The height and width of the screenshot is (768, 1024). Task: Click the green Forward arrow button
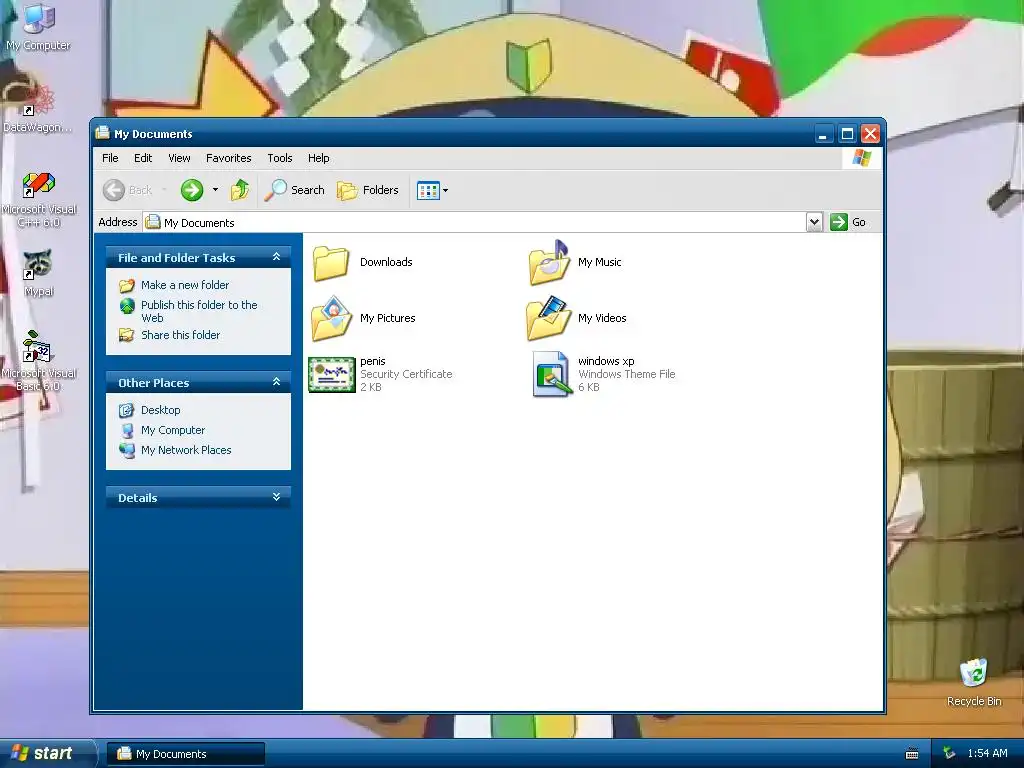tap(191, 190)
